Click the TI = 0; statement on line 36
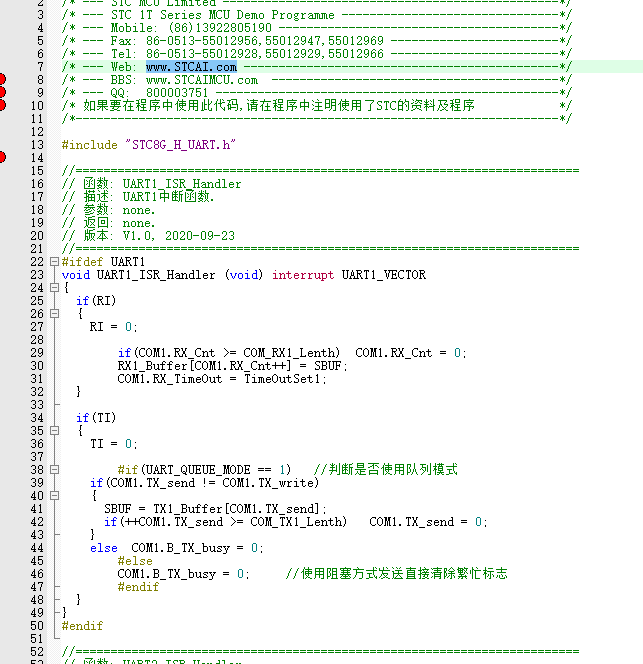The height and width of the screenshot is (664, 643). 114,444
